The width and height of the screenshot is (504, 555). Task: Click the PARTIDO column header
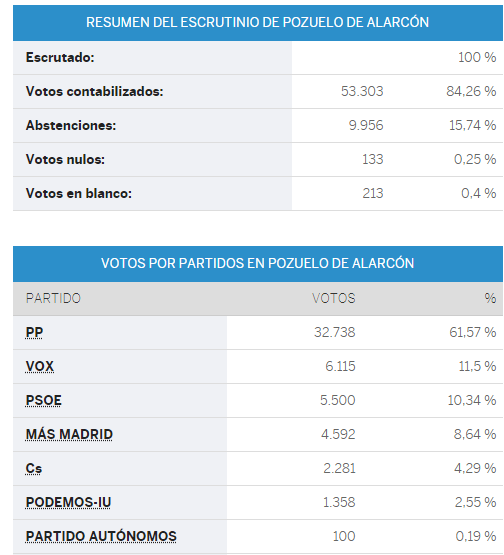[x=53, y=298]
